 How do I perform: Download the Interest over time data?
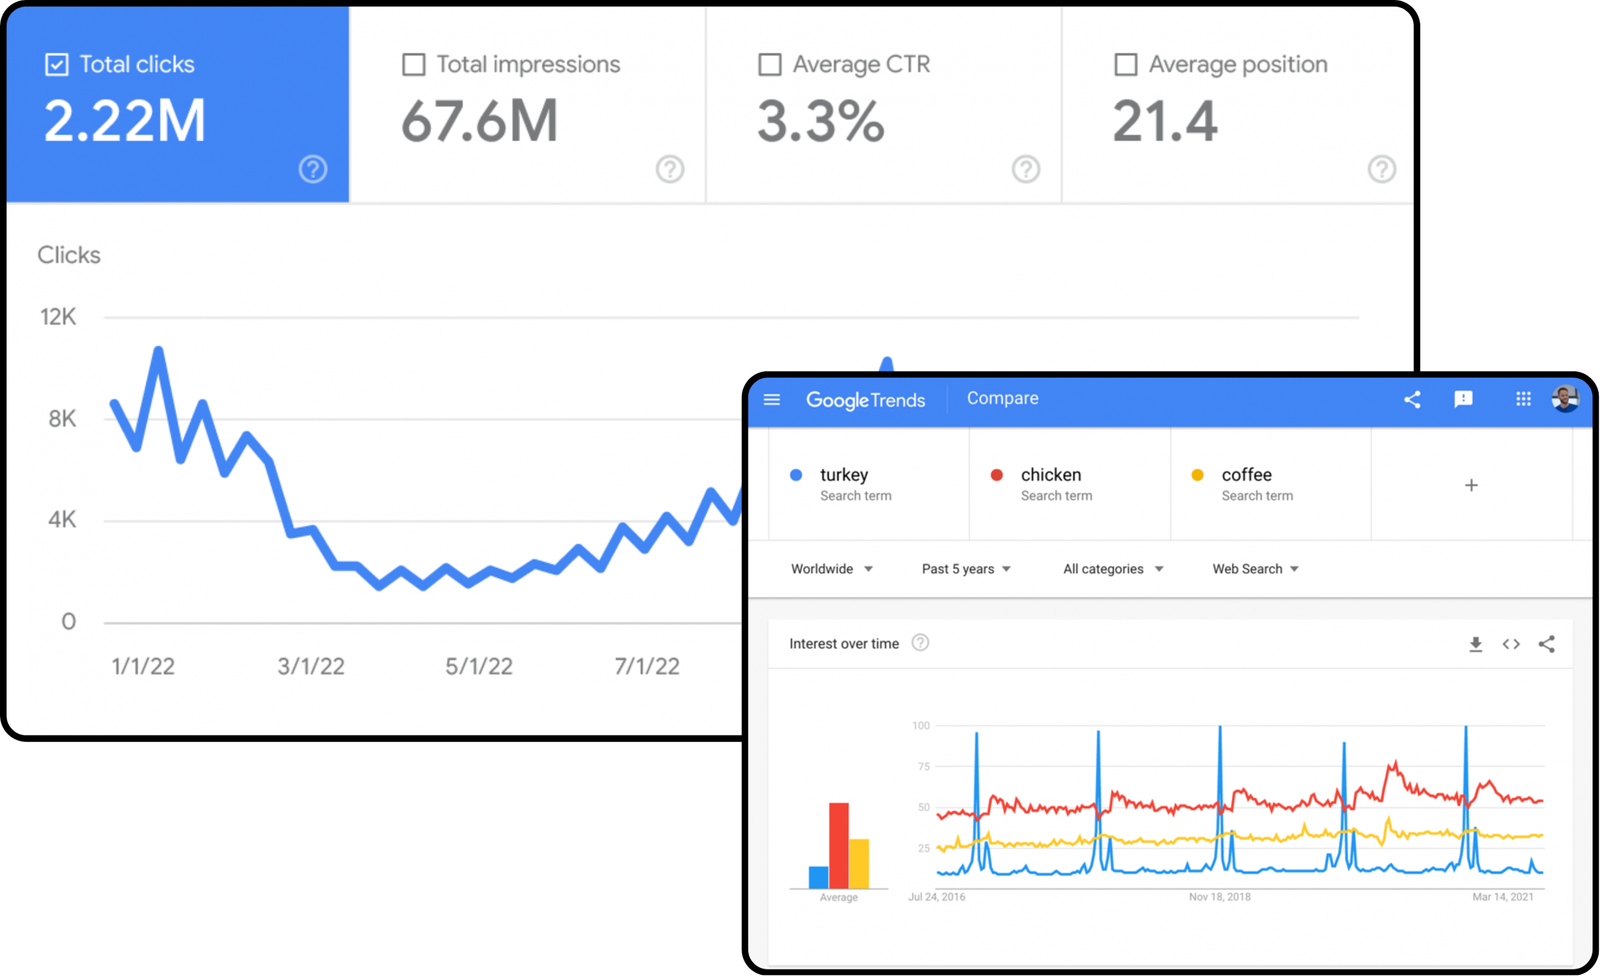(x=1475, y=644)
